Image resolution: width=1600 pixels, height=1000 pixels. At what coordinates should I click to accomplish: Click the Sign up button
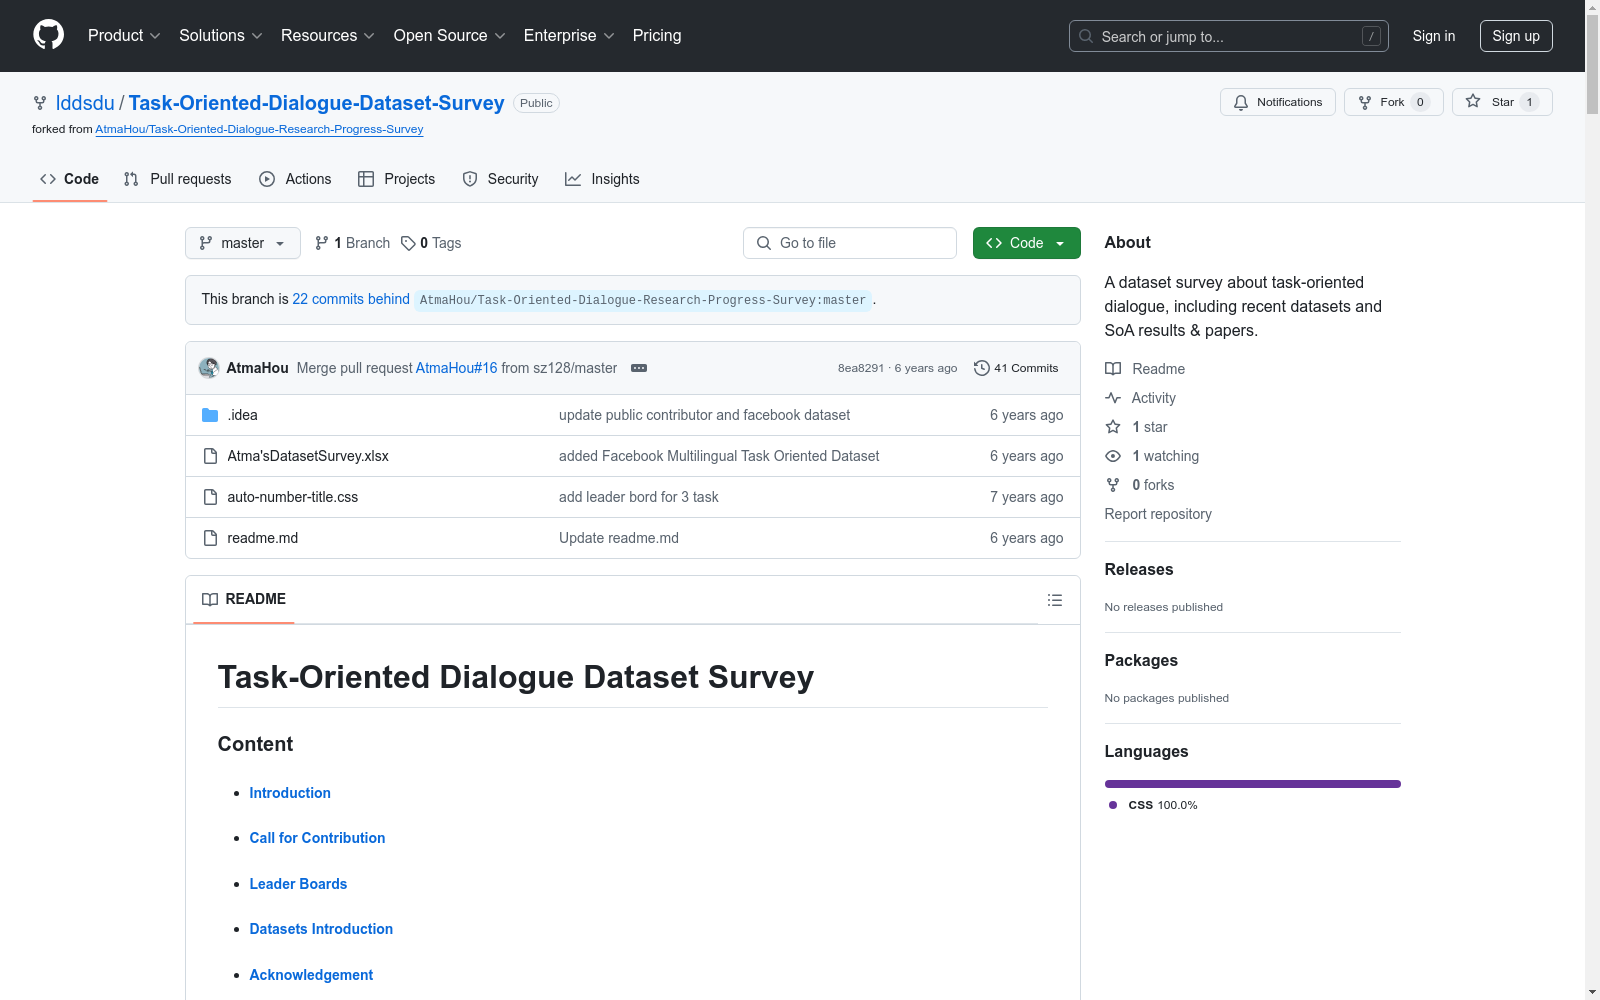[x=1516, y=36]
